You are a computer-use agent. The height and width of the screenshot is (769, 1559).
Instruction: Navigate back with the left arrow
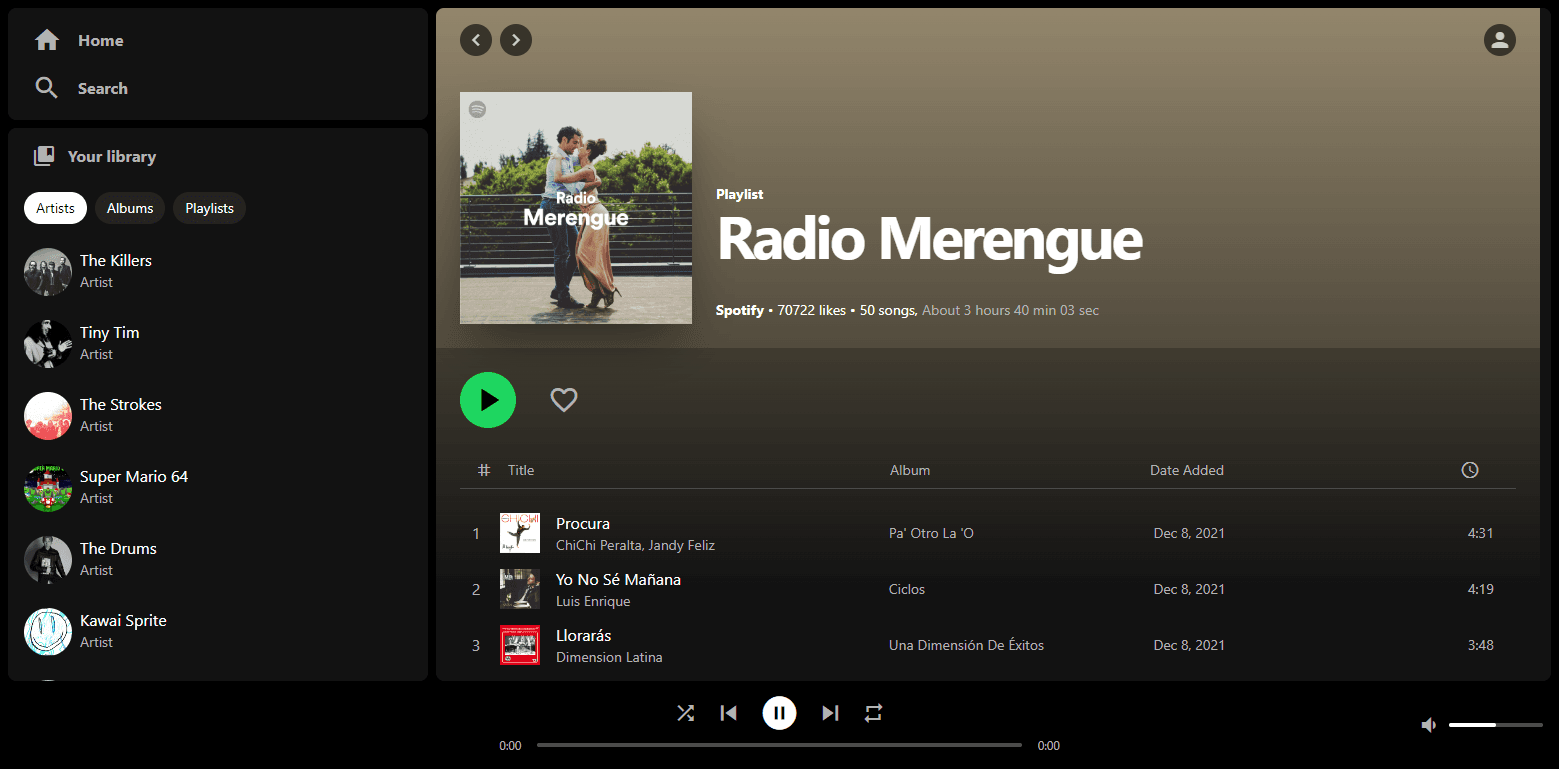(476, 40)
